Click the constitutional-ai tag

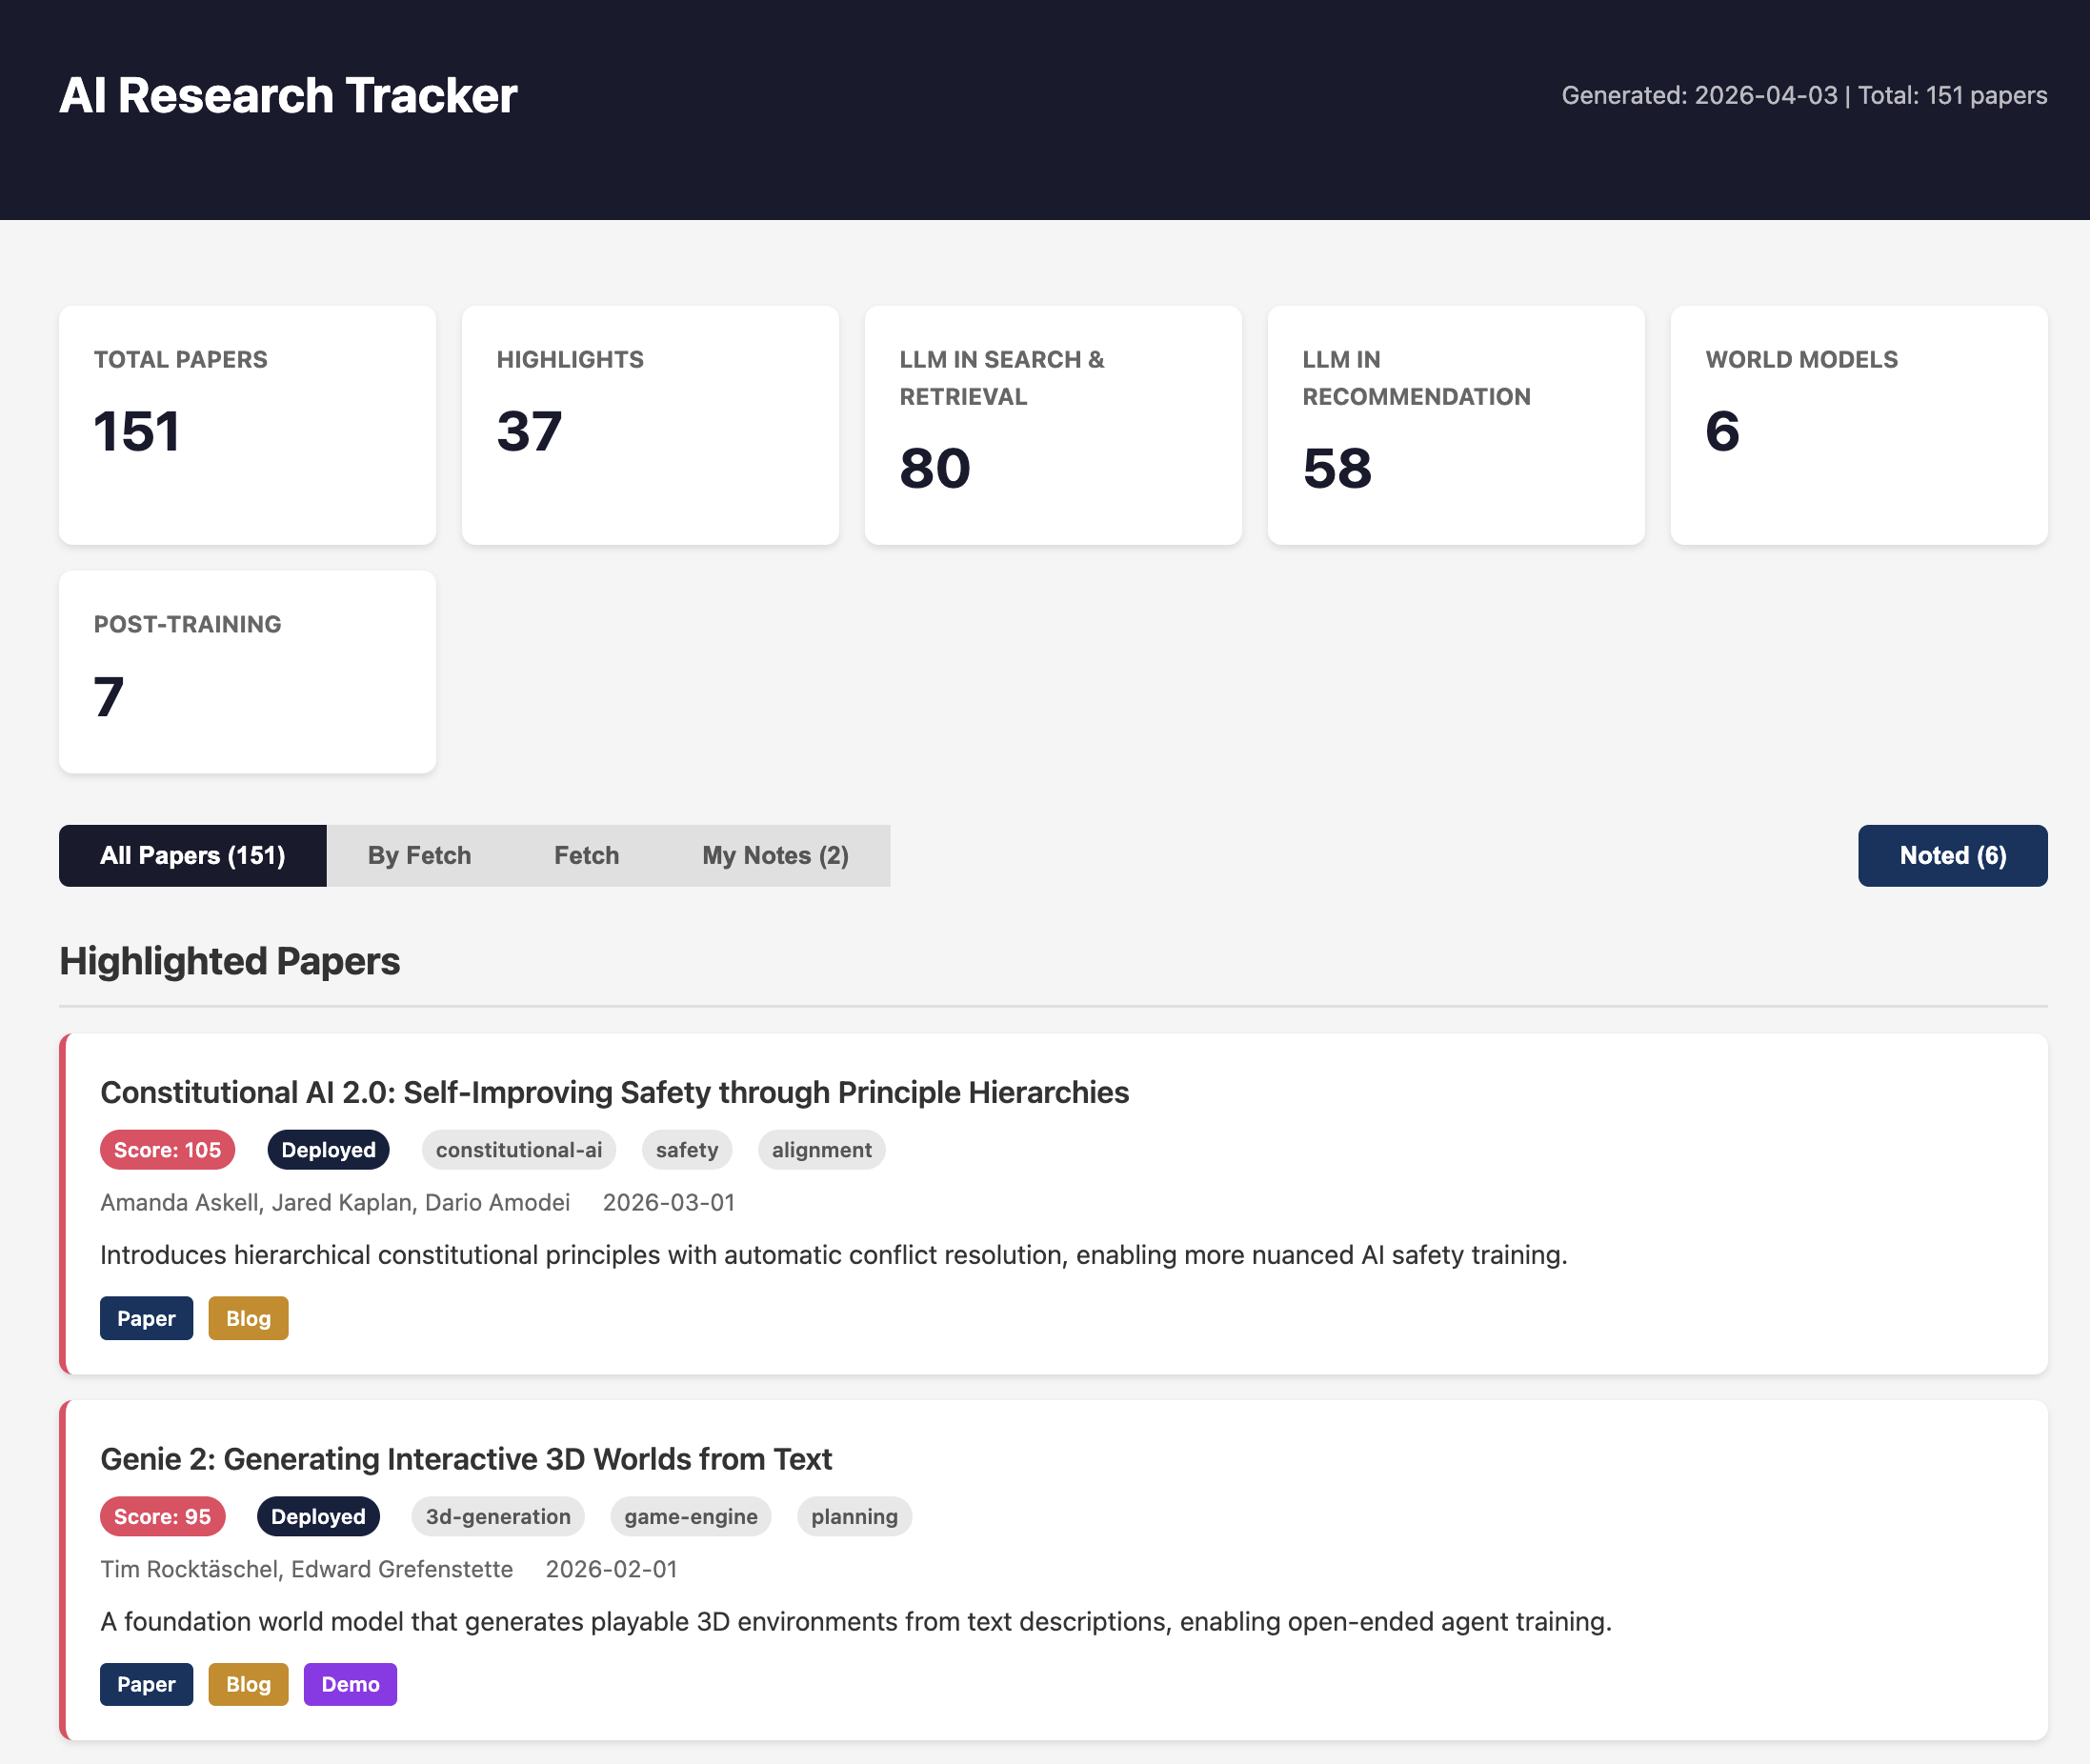tap(518, 1150)
